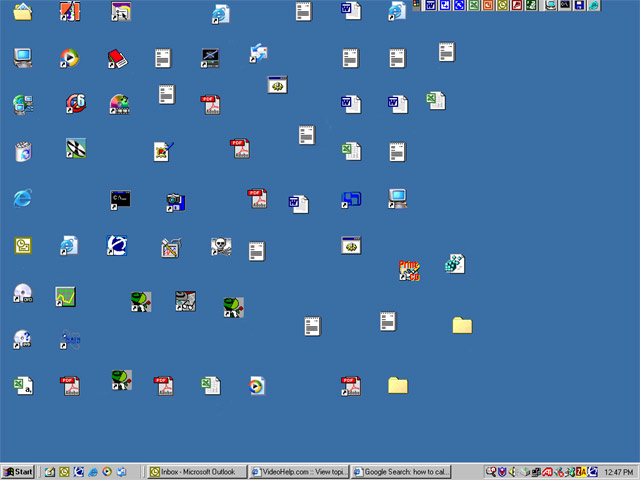Open the ZoneAlarm ZA tray icon
This screenshot has width=640, height=480.
581,472
